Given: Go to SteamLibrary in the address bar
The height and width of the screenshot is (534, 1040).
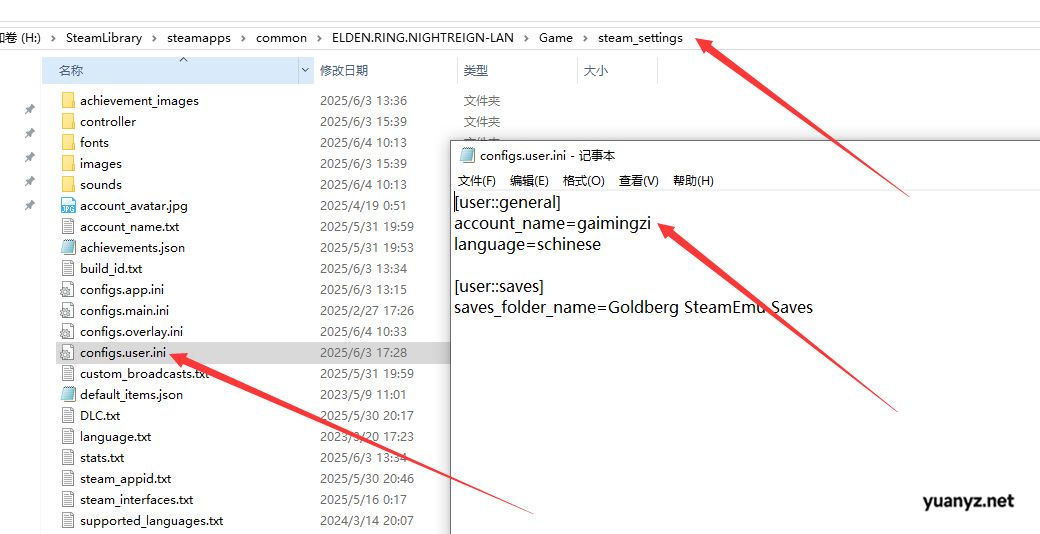Looking at the screenshot, I should click(x=104, y=38).
